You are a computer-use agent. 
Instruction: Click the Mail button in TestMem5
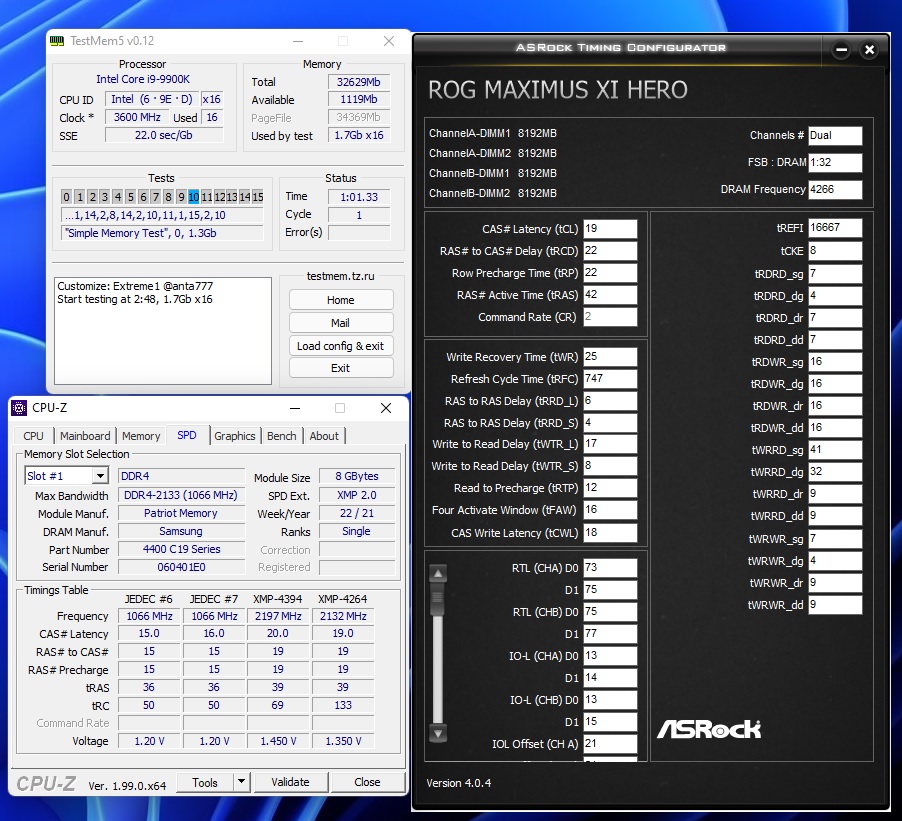[341, 323]
